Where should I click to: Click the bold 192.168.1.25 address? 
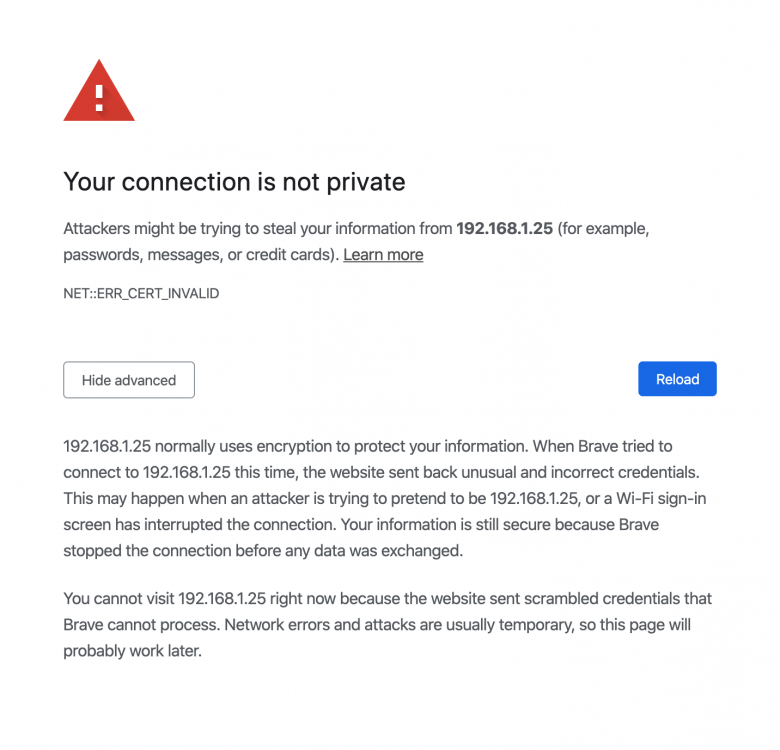pos(504,228)
